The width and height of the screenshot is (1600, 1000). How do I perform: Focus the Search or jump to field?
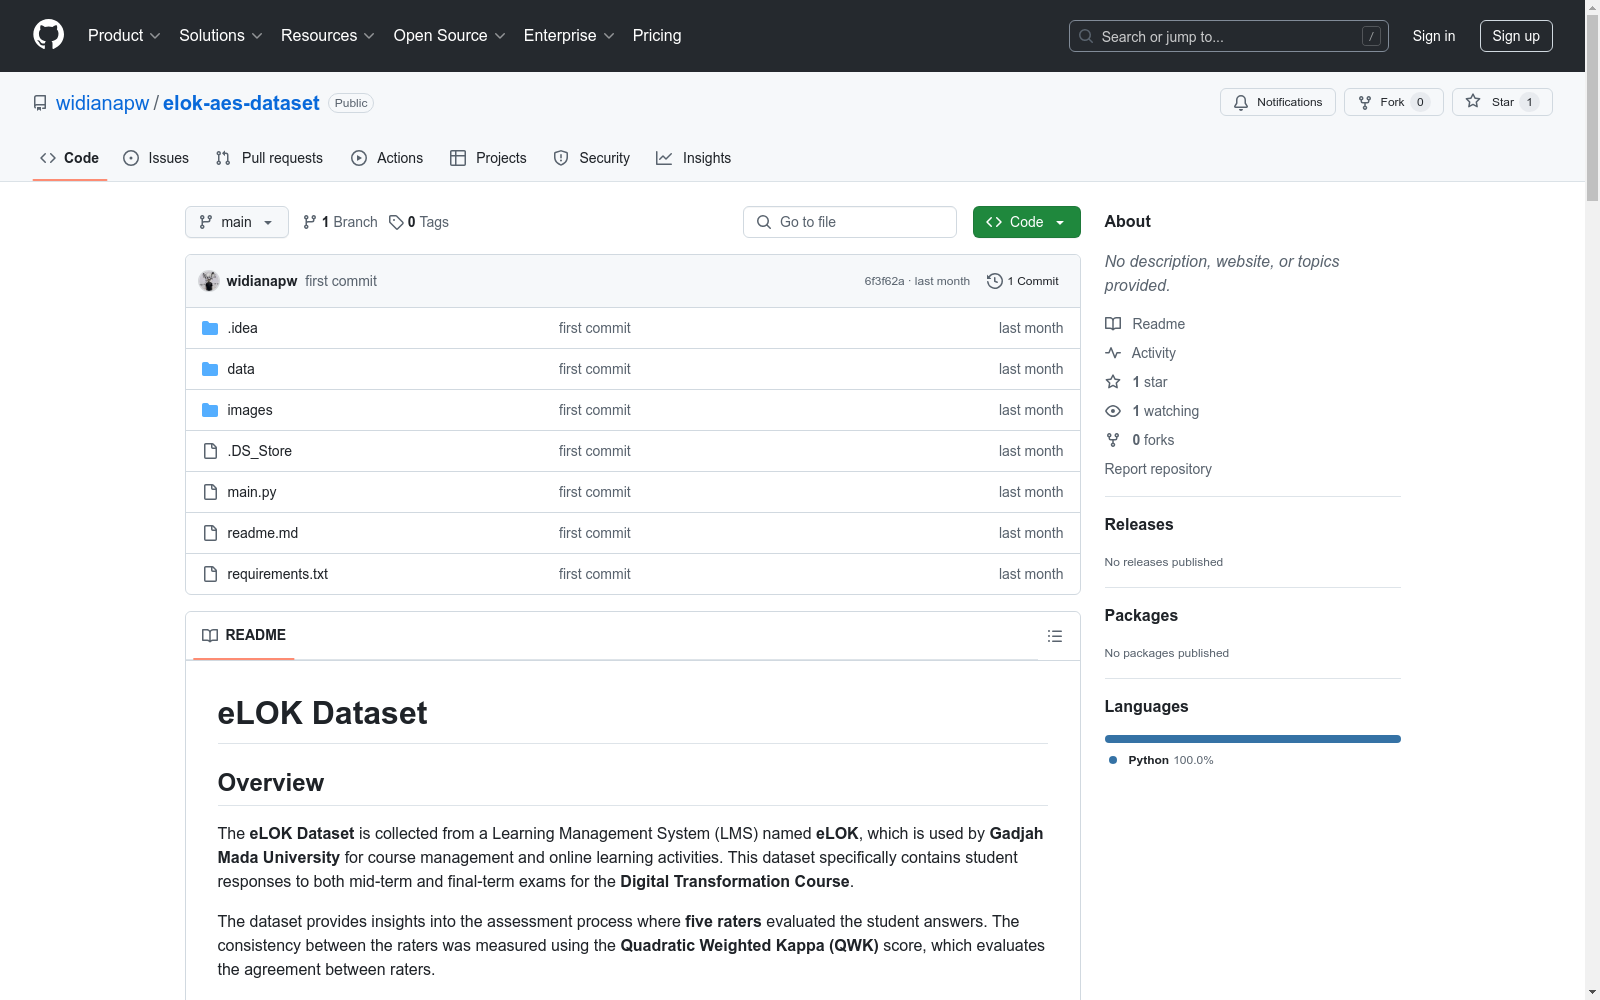click(1229, 36)
